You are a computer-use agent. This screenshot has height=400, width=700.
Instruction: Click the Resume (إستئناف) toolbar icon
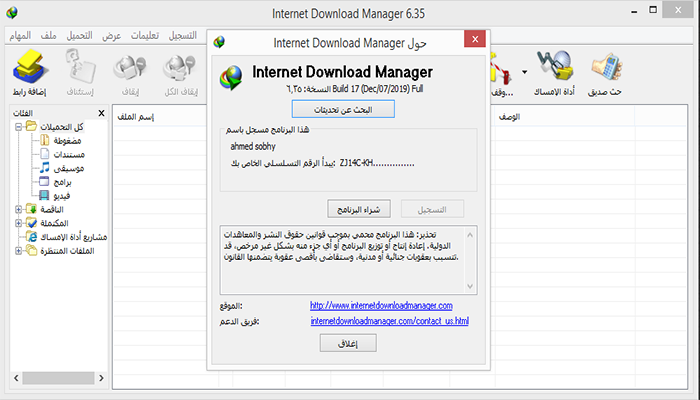click(81, 67)
